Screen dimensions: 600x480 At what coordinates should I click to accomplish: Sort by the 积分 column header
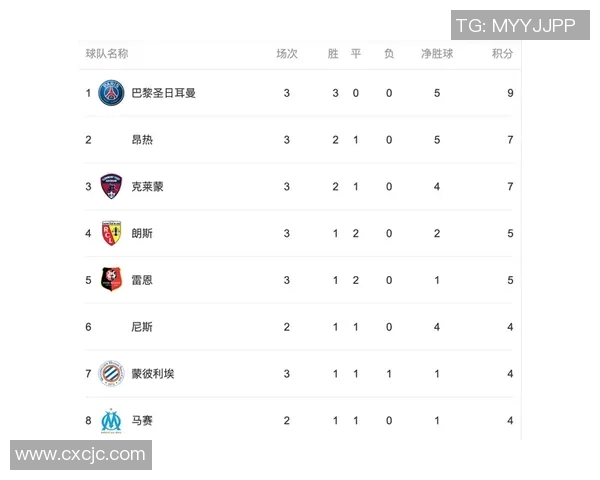502,54
